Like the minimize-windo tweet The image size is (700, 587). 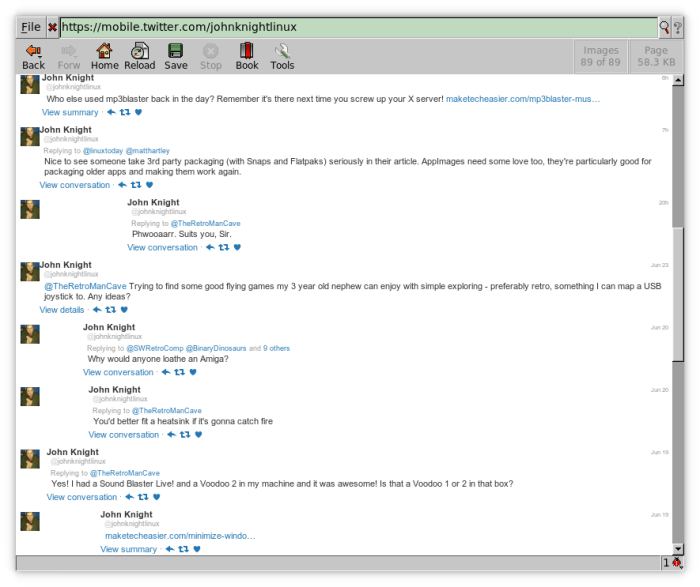click(x=197, y=550)
